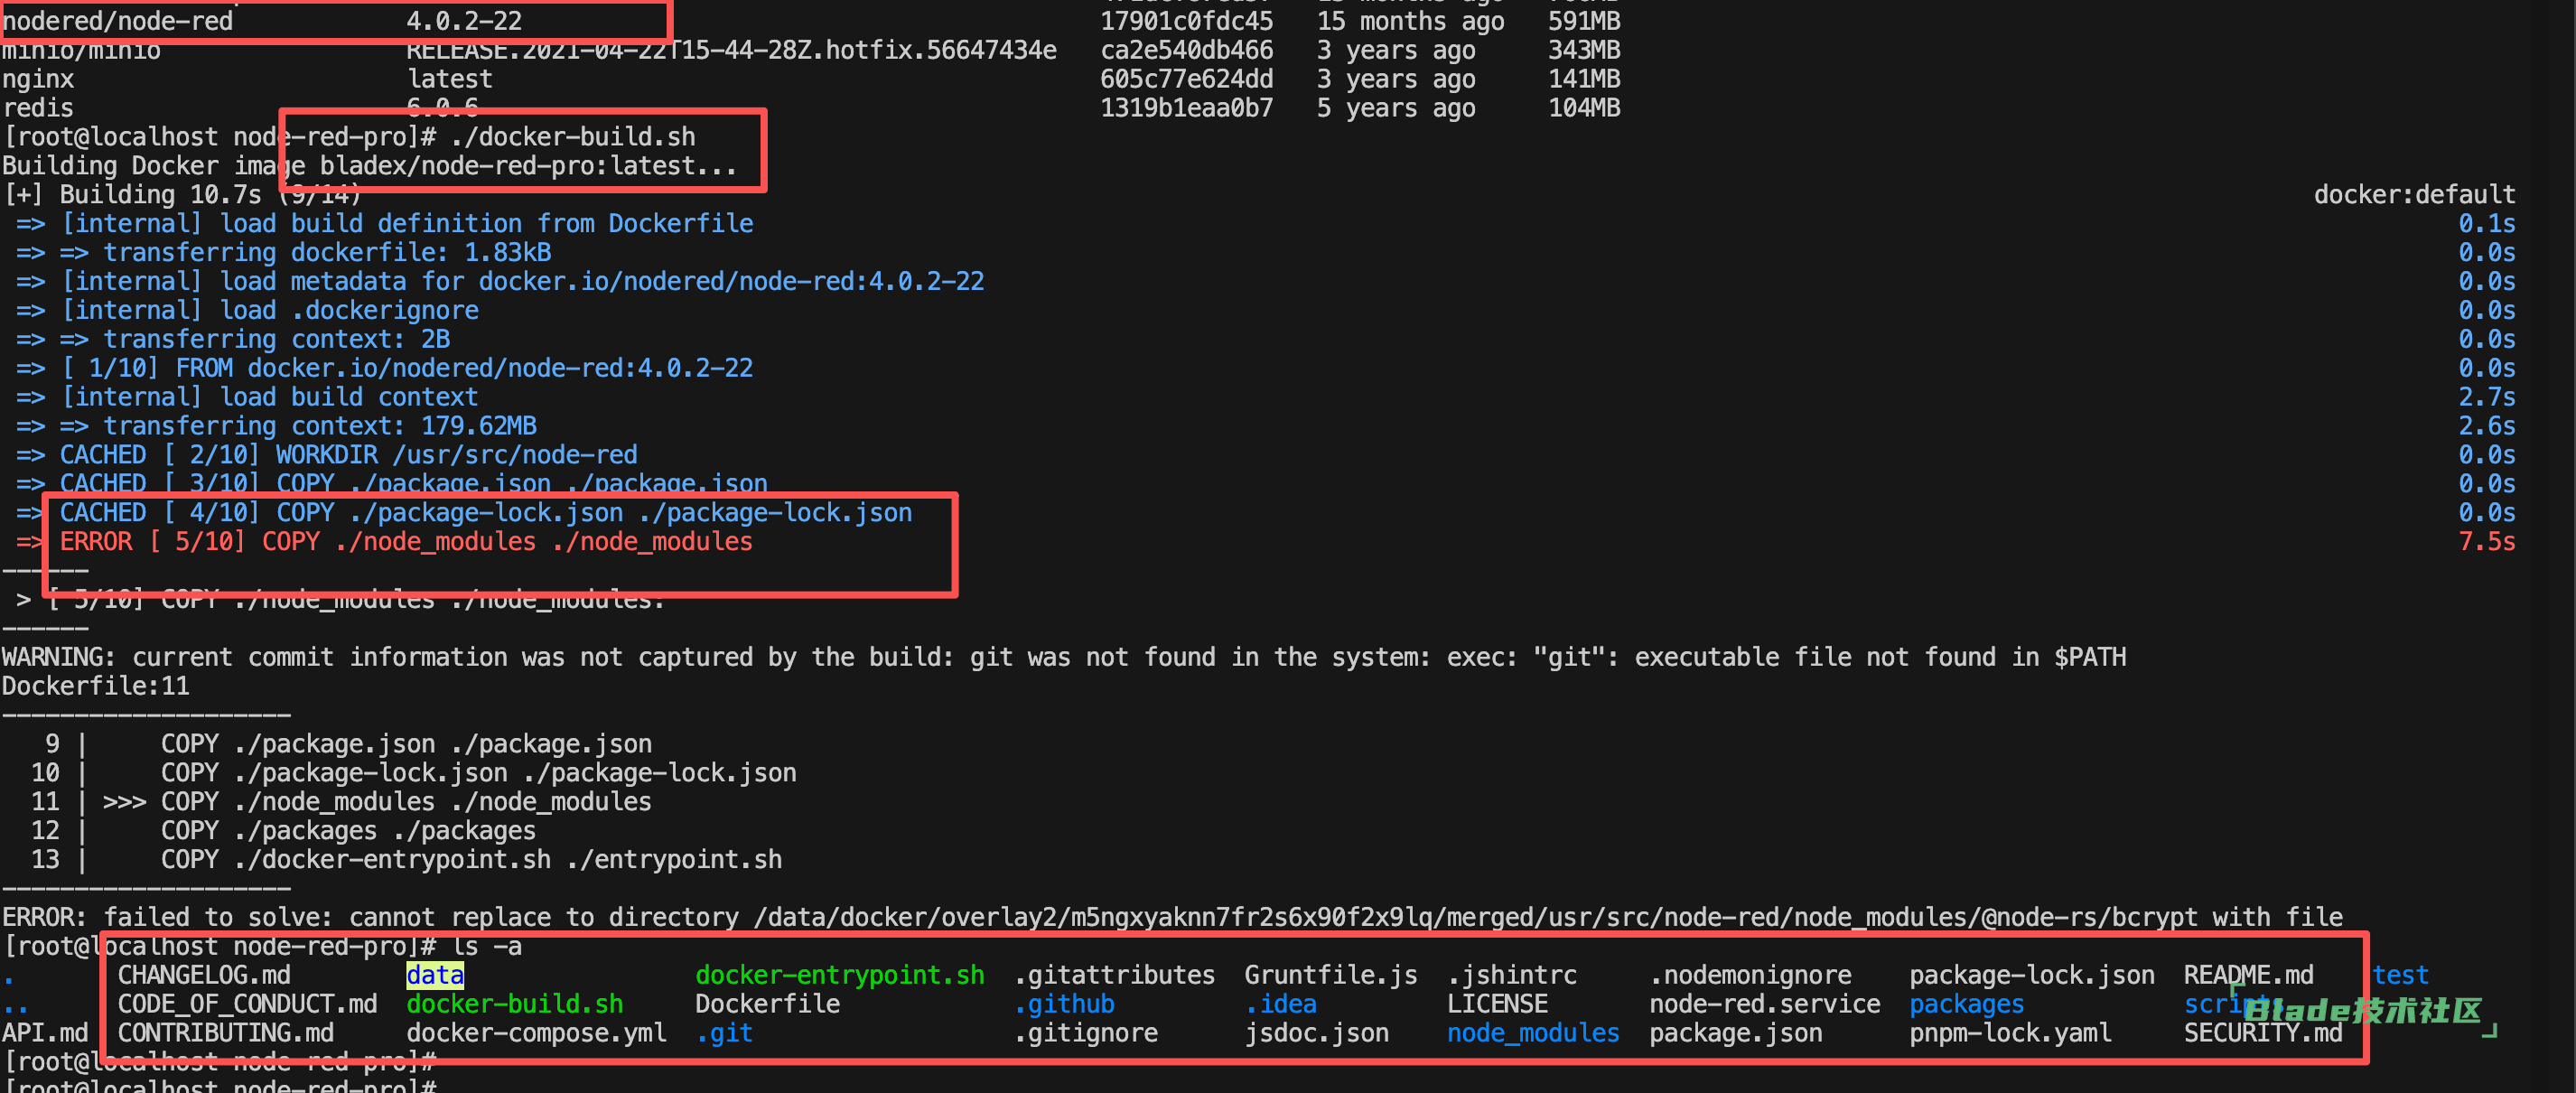Click the pnpm-lock.yaml file name

tap(2009, 1033)
